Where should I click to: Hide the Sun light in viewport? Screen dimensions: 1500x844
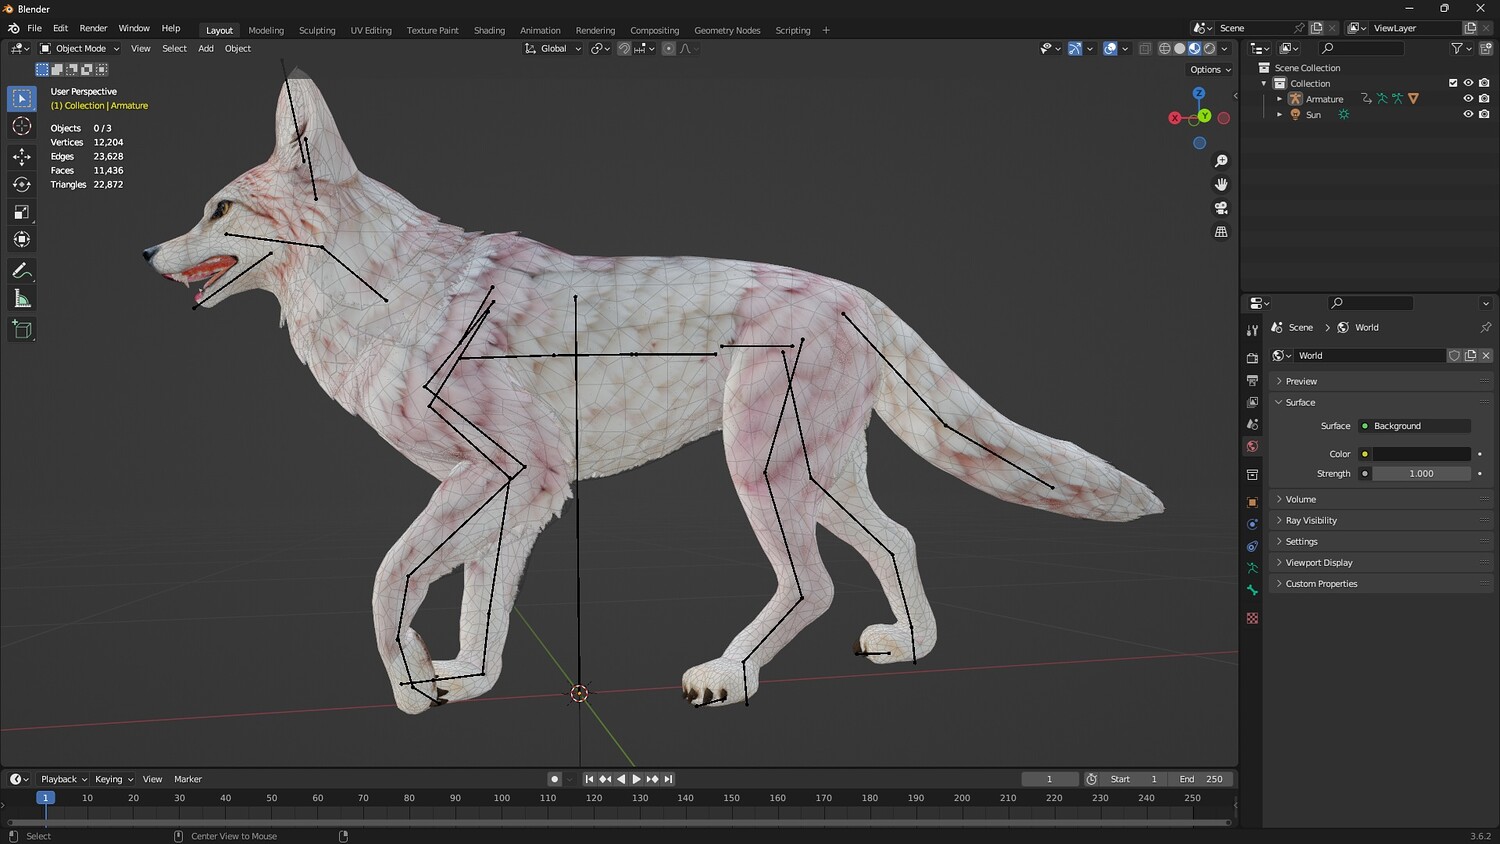1468,115
